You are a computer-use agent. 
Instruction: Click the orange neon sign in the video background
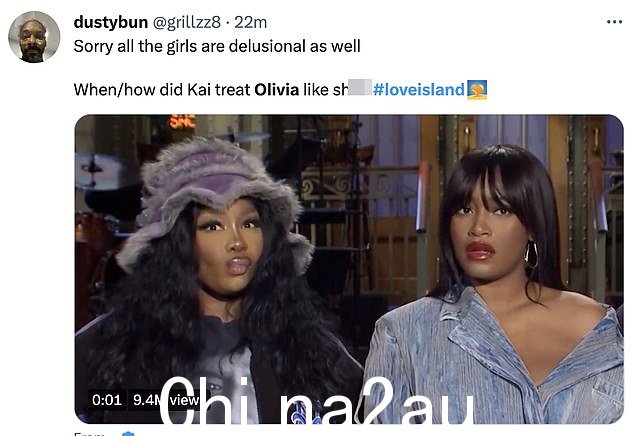182,121
